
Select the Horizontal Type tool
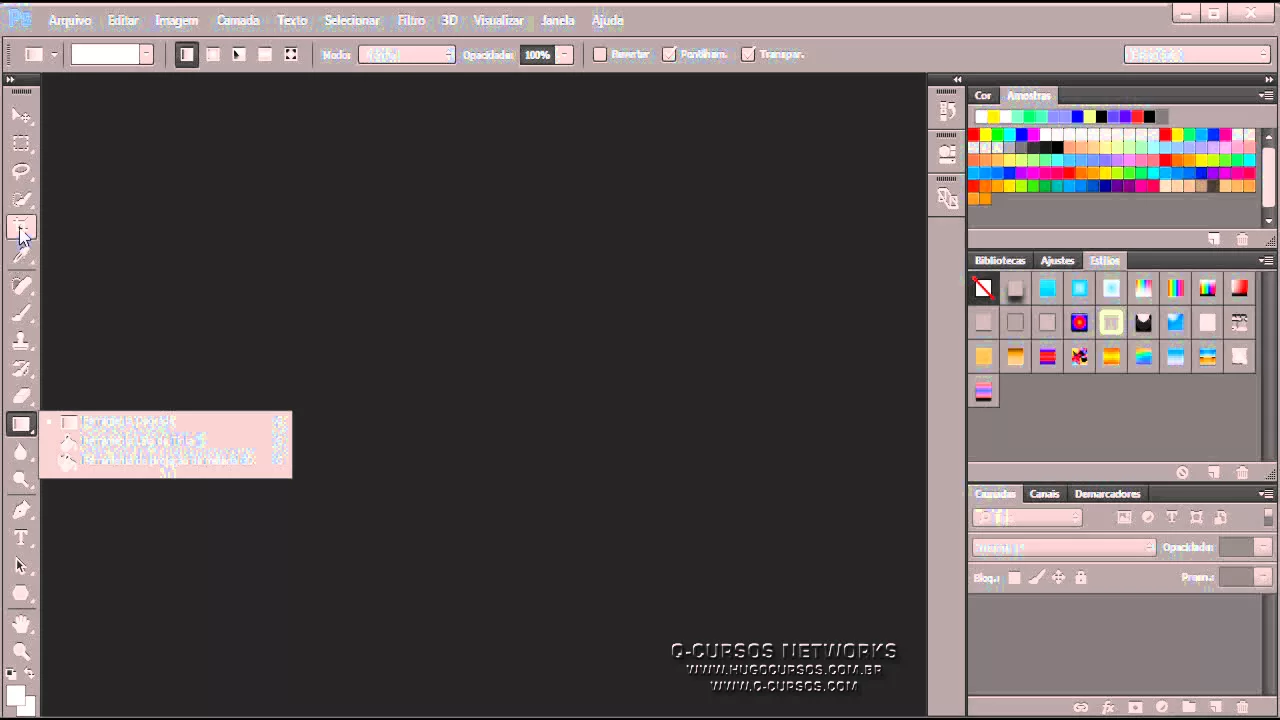click(x=21, y=538)
